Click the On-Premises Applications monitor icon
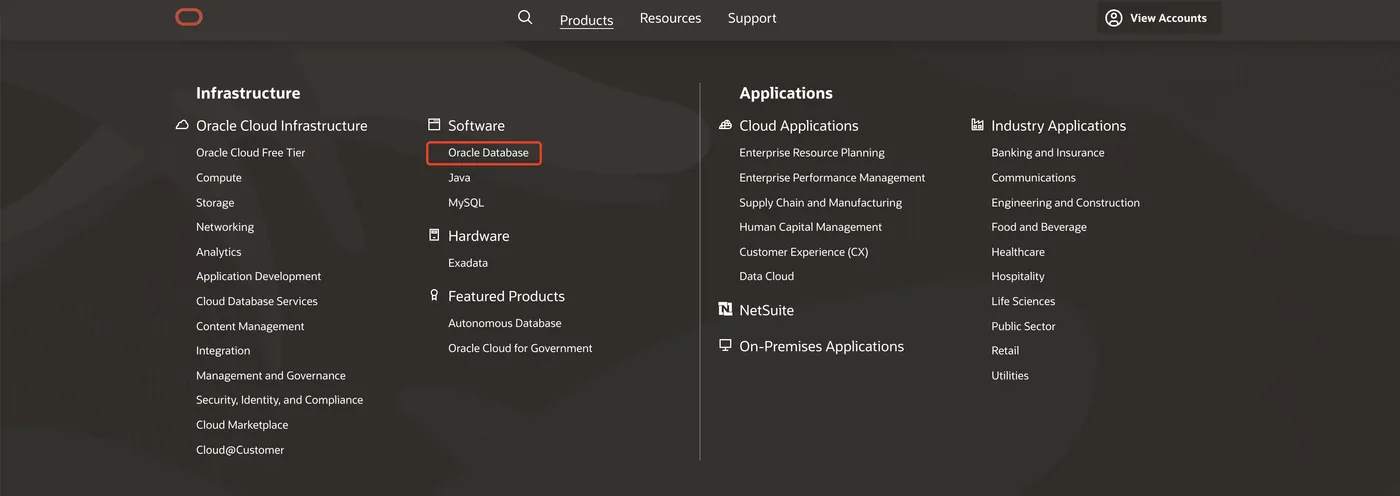Screen dimensions: 1400x496 (x=726, y=345)
